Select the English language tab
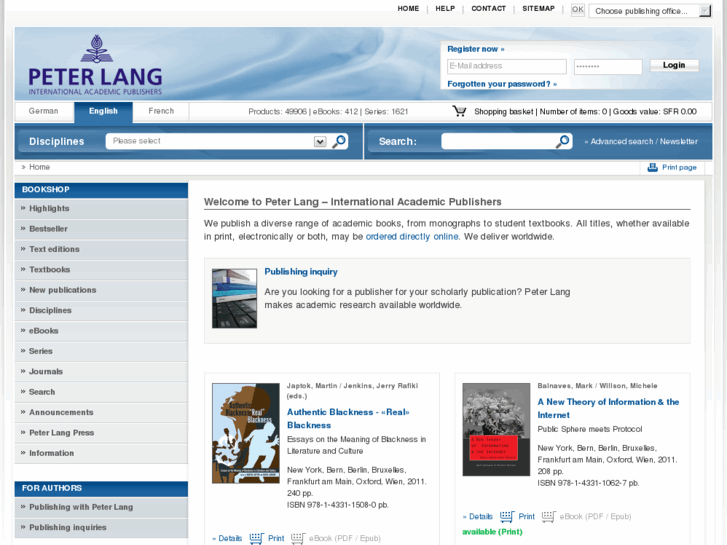 (103, 112)
